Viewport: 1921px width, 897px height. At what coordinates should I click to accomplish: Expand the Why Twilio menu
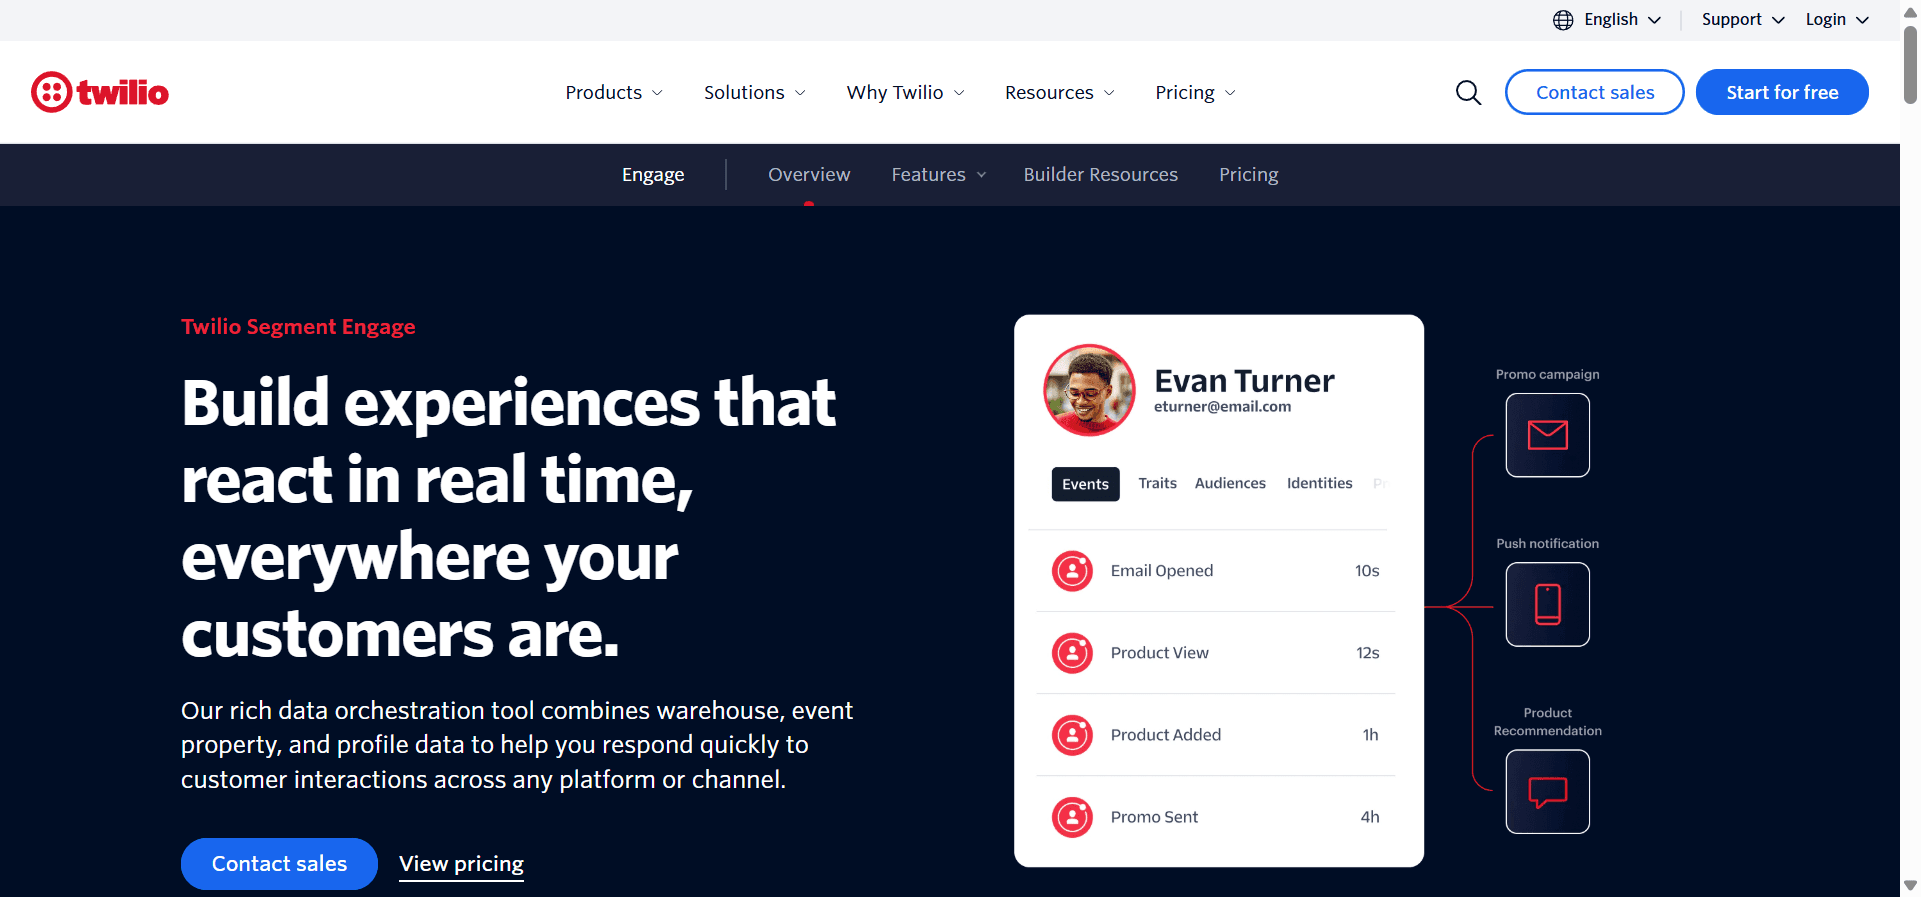(906, 92)
